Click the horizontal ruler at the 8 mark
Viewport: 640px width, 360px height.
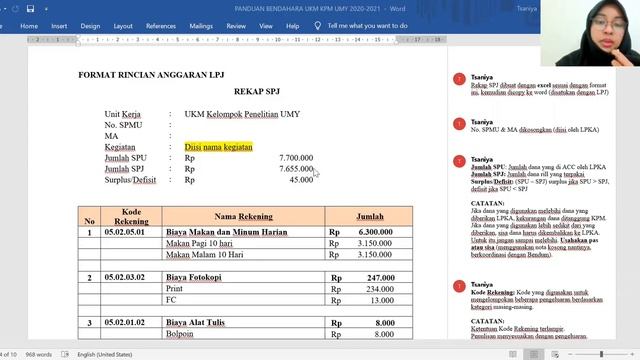237,40
